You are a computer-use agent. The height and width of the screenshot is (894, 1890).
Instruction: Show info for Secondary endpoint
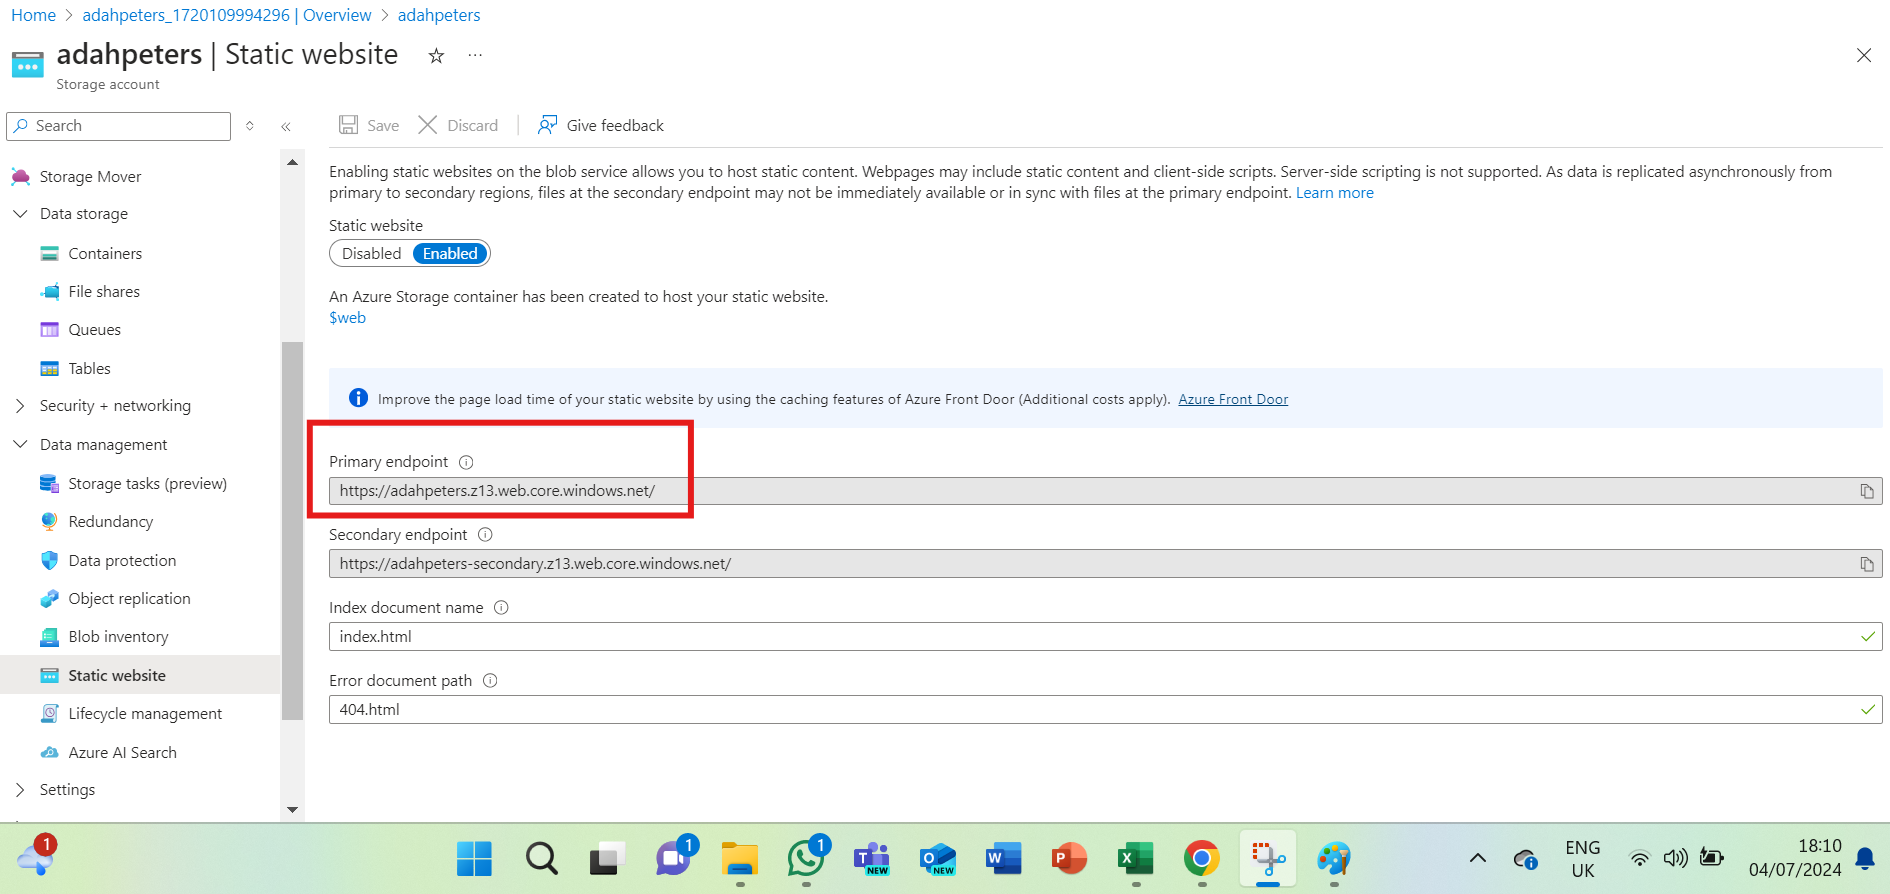(485, 535)
